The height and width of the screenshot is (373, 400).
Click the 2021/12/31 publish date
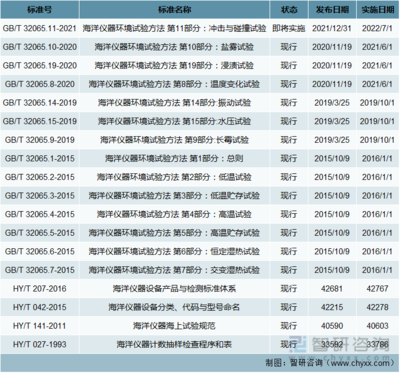[x=332, y=28]
